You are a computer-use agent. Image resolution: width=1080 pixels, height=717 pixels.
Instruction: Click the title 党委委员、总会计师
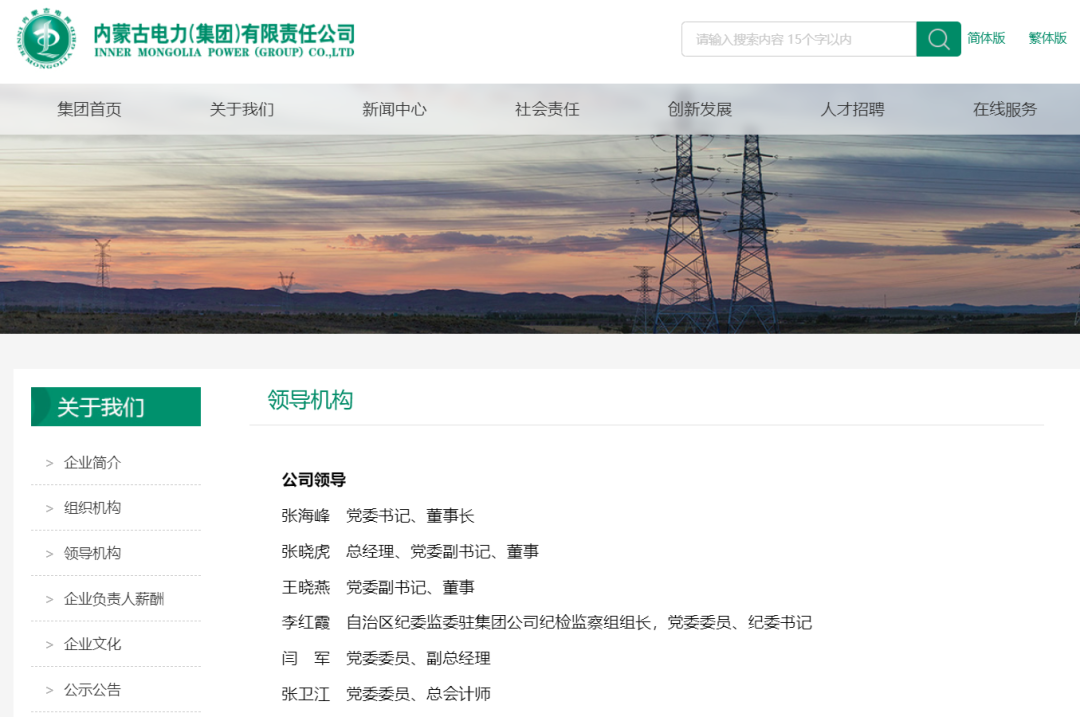(418, 694)
